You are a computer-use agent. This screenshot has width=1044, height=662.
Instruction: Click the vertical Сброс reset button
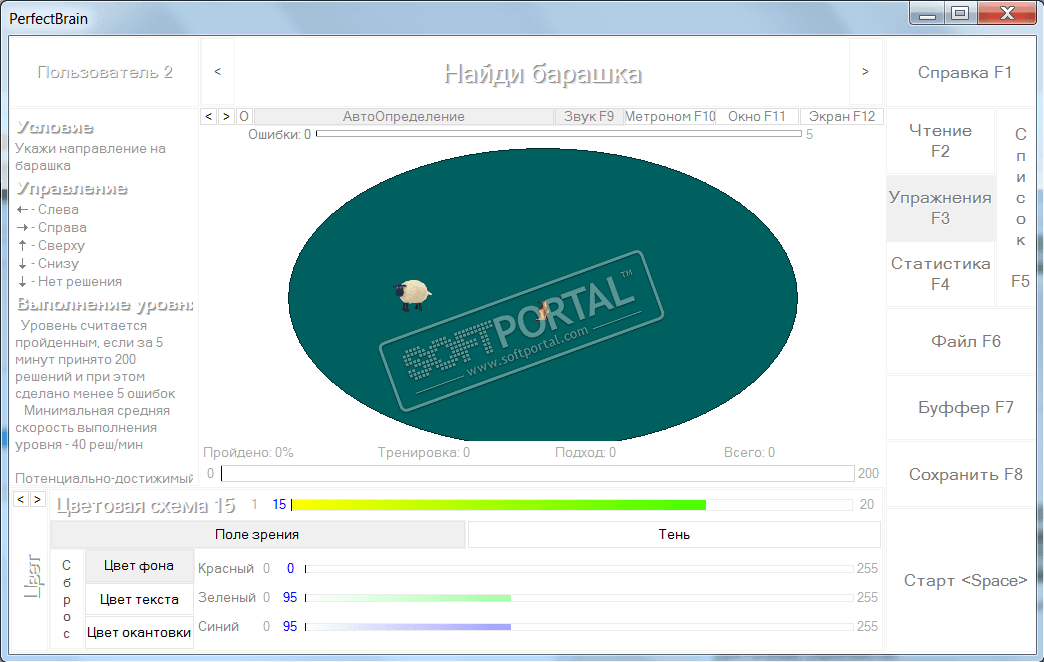(67, 599)
